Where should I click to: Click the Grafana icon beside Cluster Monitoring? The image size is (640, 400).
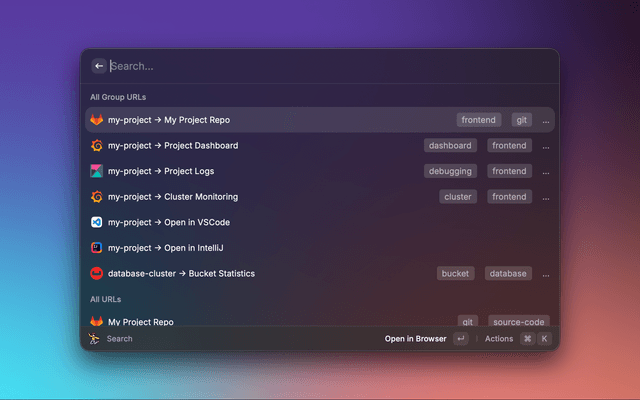pyautogui.click(x=97, y=197)
